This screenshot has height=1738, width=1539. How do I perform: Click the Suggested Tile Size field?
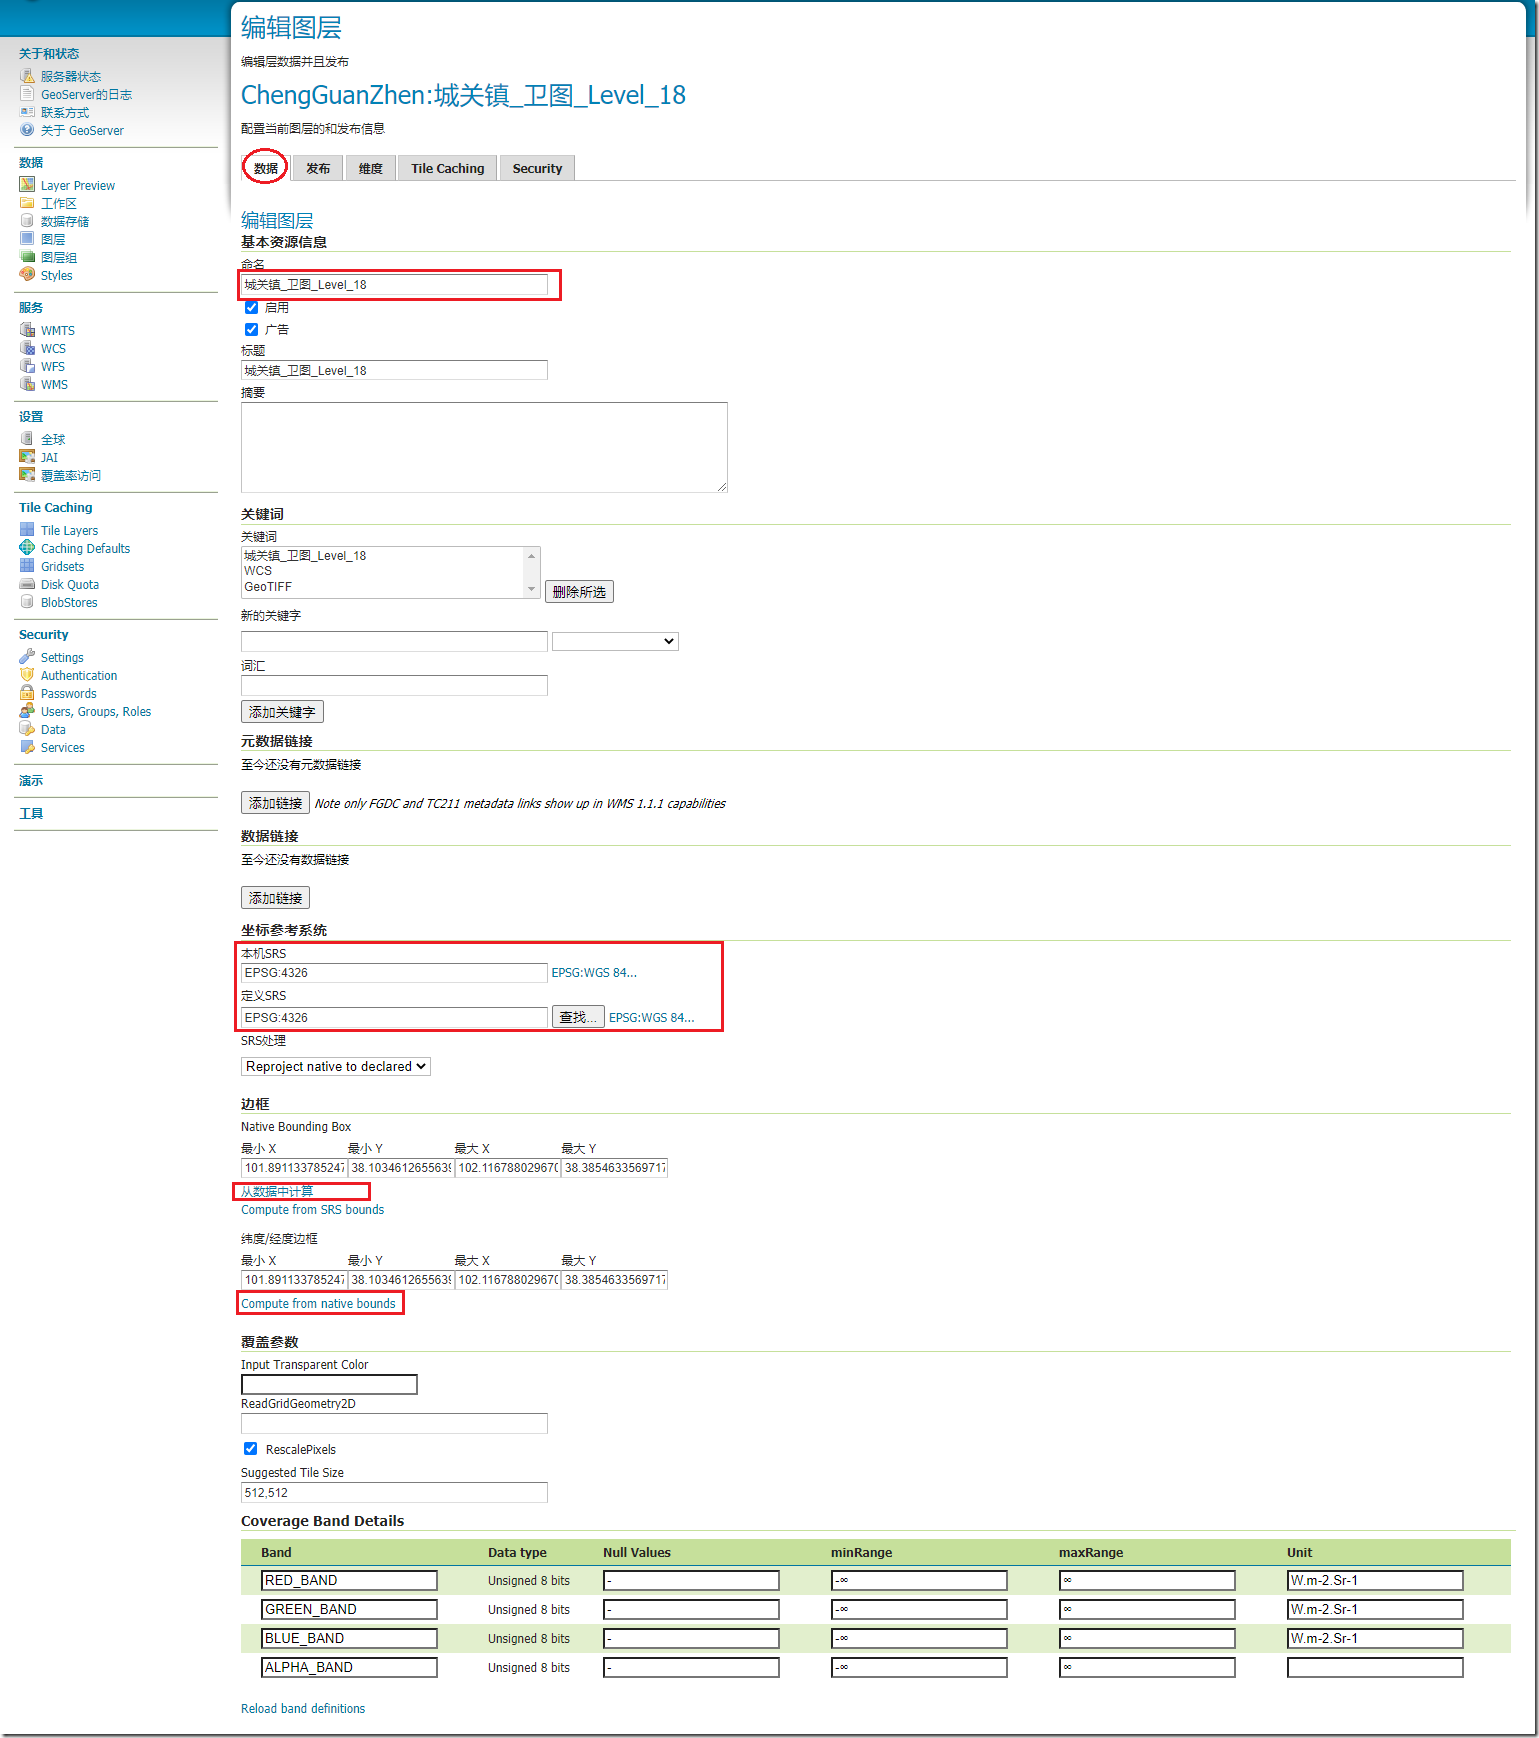(x=394, y=1493)
